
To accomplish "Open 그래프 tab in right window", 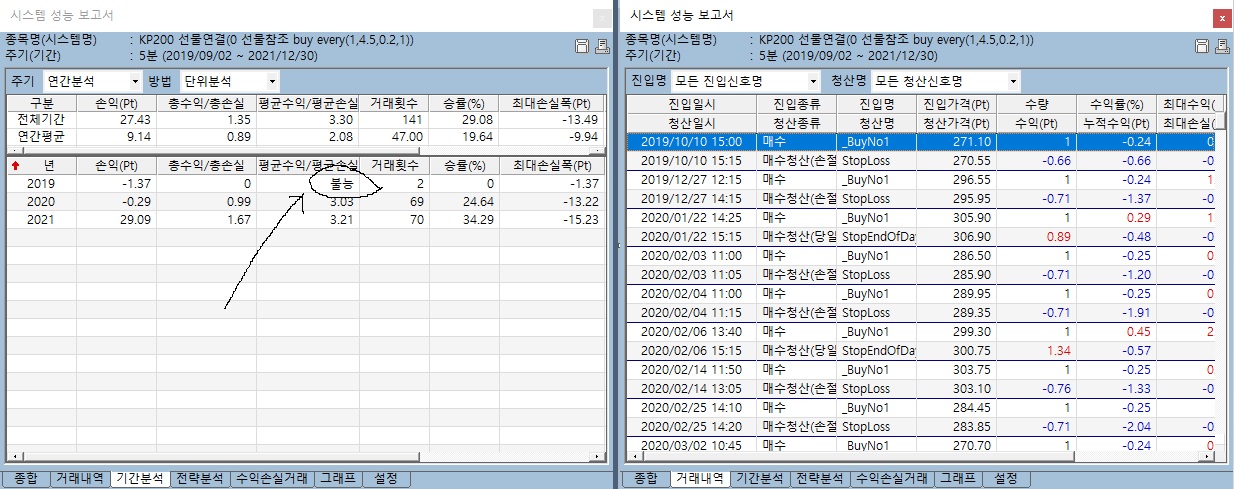I will [957, 479].
